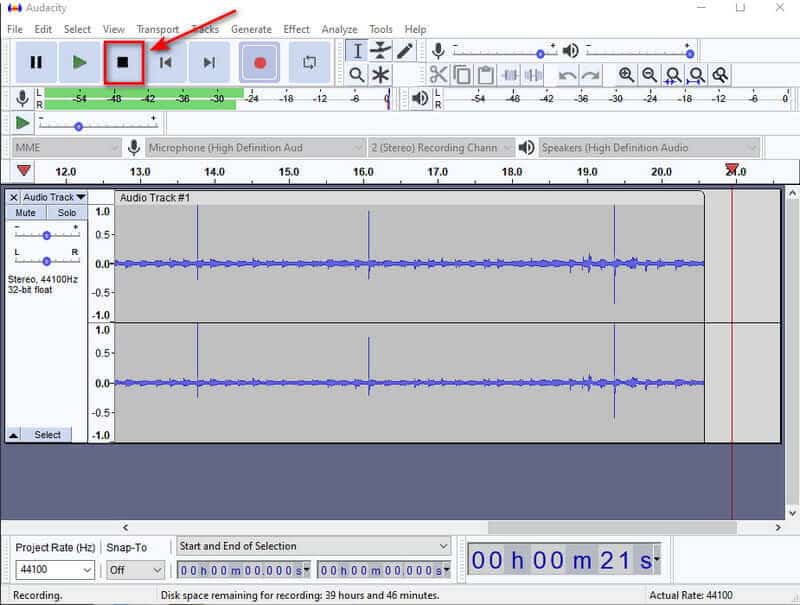Open the Project Rate dropdown
This screenshot has width=800, height=605.
click(55, 569)
